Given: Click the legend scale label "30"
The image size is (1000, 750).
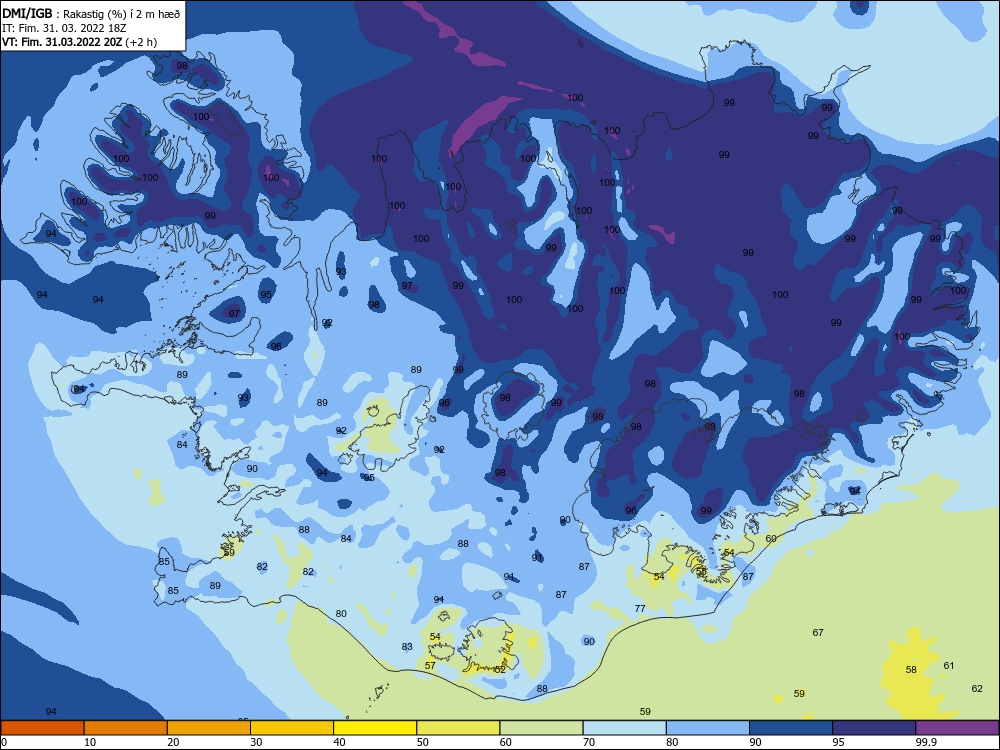Looking at the screenshot, I should pos(256,742).
